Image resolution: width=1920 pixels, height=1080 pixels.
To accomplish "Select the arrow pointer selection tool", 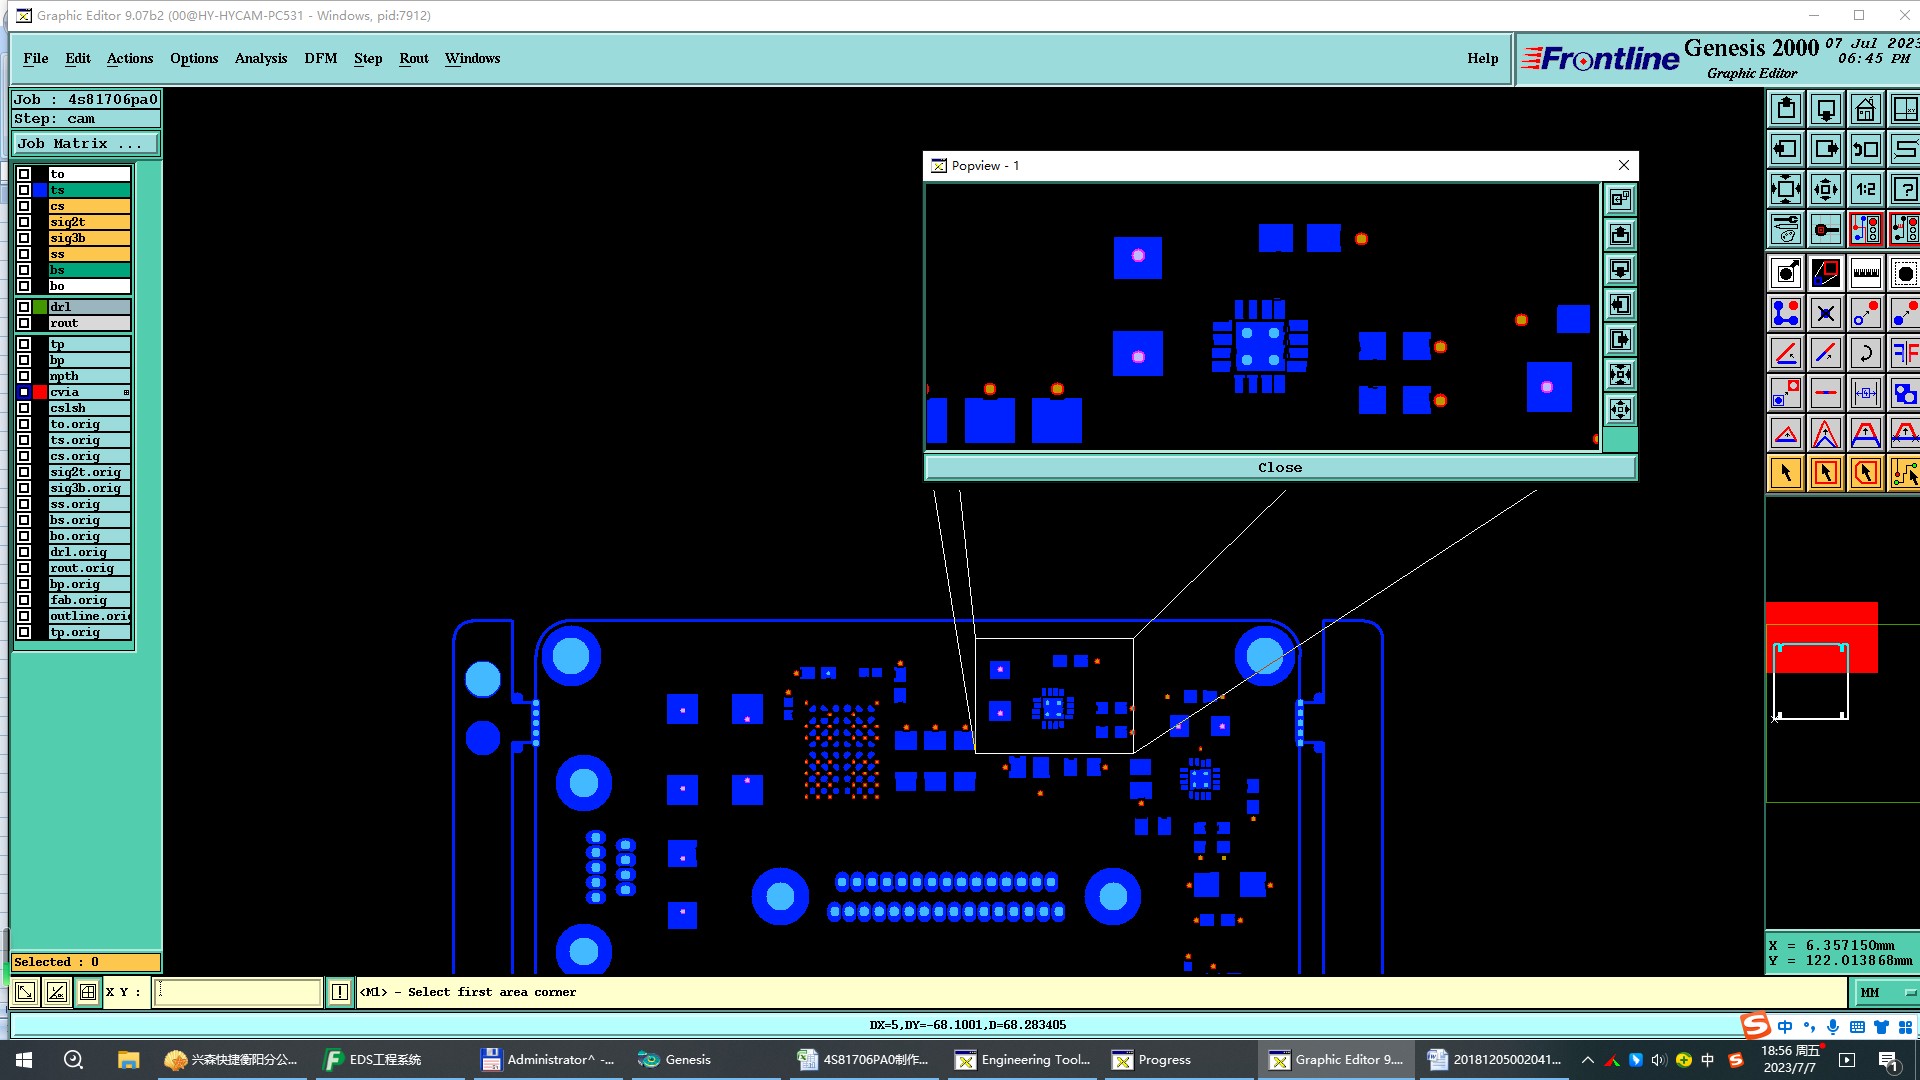I will [x=1786, y=473].
